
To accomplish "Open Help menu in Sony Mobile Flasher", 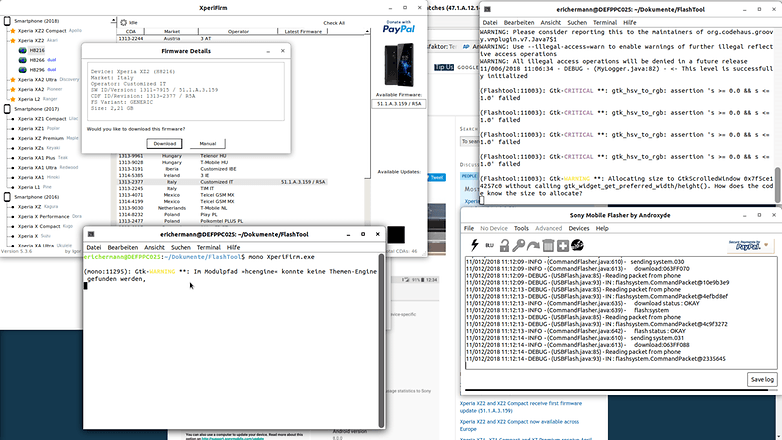I will tap(602, 228).
